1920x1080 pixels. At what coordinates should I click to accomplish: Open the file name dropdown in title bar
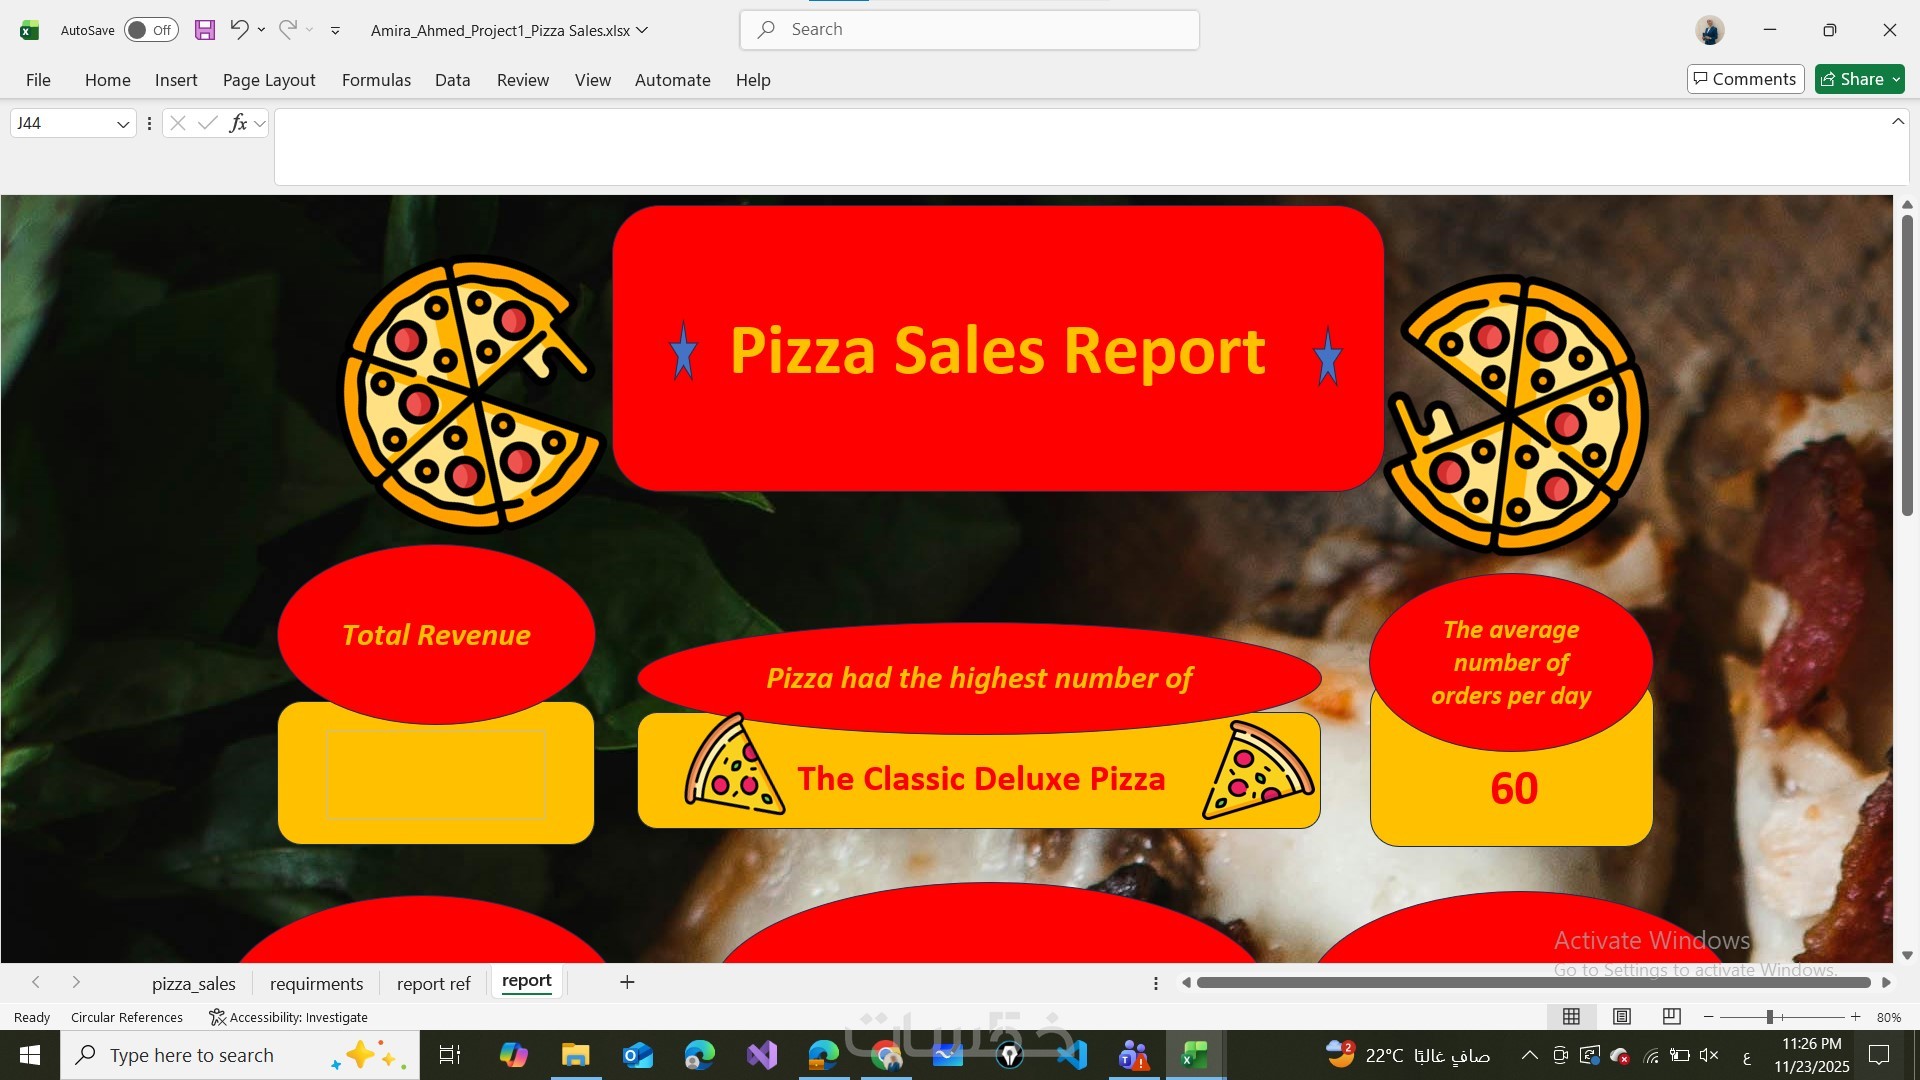tap(643, 30)
